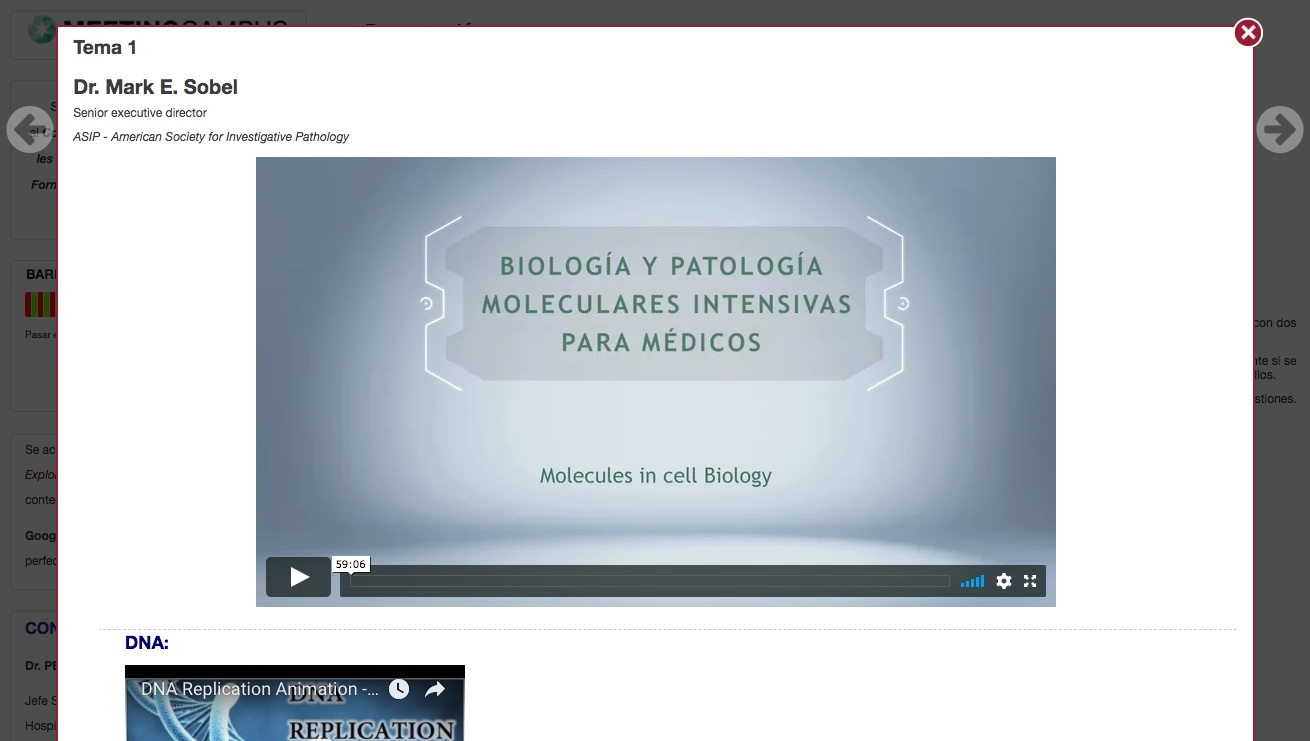Enter fullscreen mode on the video player
The height and width of the screenshot is (741, 1310).
click(1030, 581)
